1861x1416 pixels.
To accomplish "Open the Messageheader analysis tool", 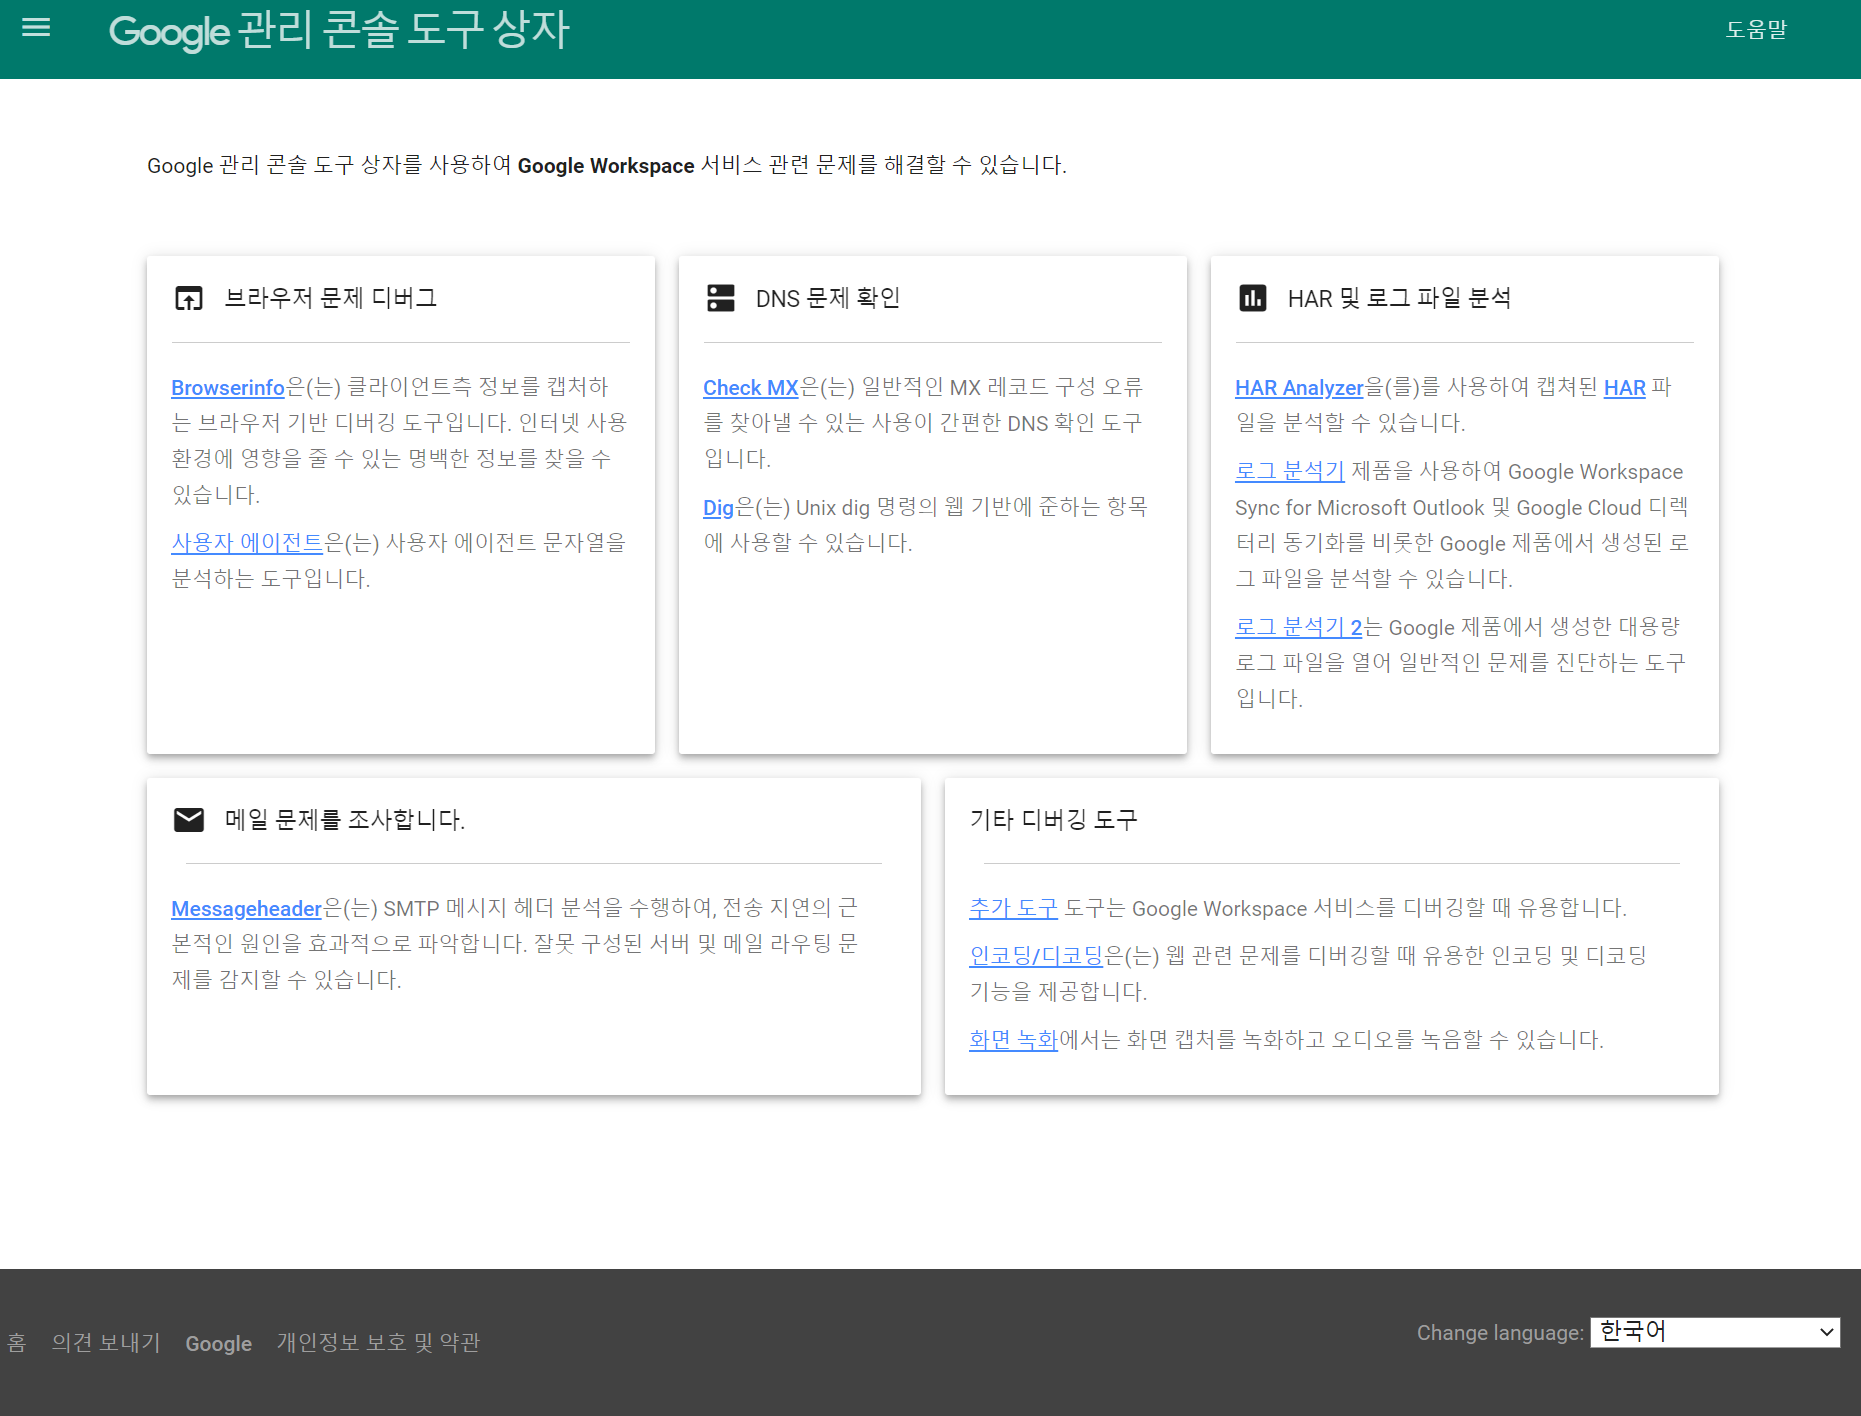I will 246,908.
